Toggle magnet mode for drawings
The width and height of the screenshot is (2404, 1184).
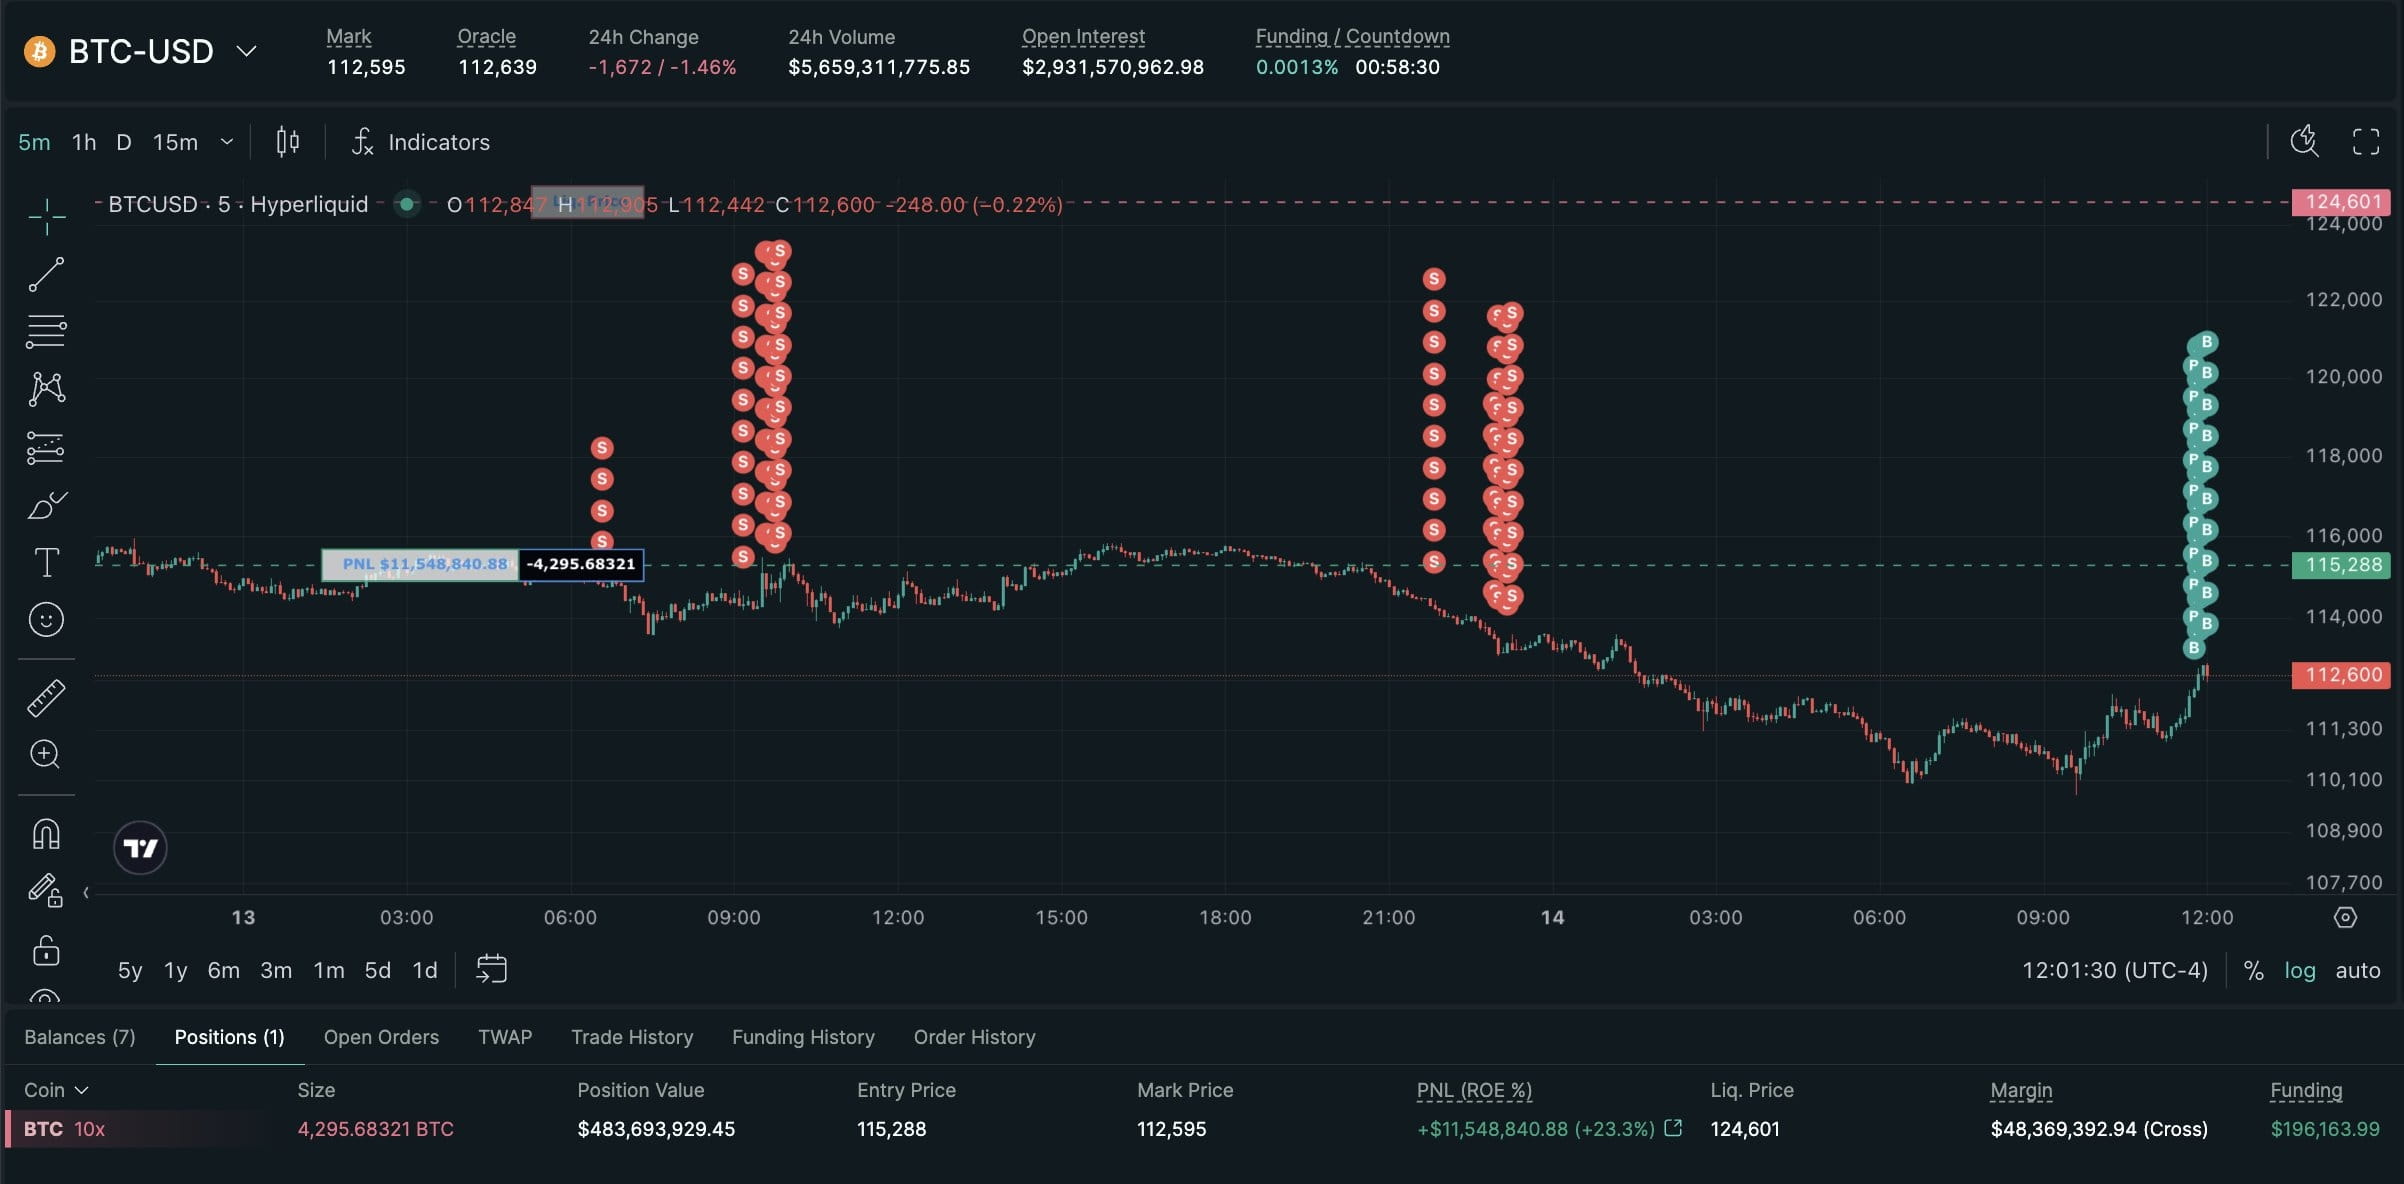tap(46, 833)
